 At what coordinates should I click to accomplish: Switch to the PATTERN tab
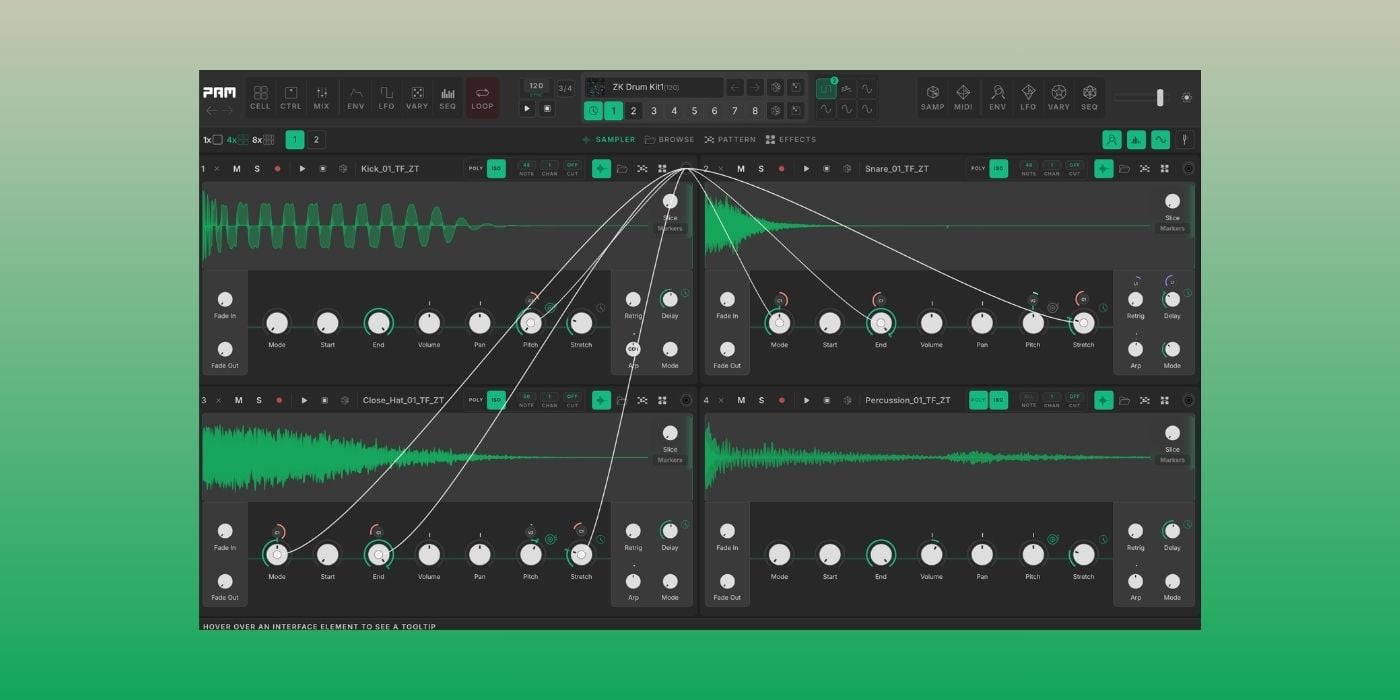tap(731, 140)
